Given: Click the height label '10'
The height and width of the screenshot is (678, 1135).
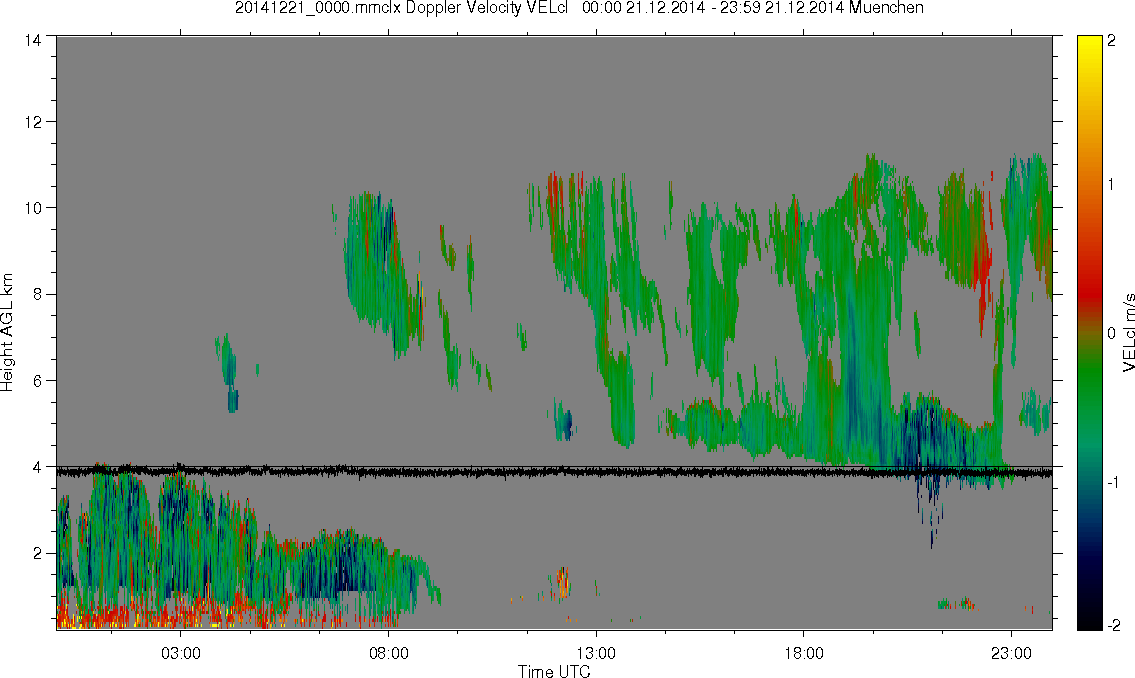Looking at the screenshot, I should (33, 208).
